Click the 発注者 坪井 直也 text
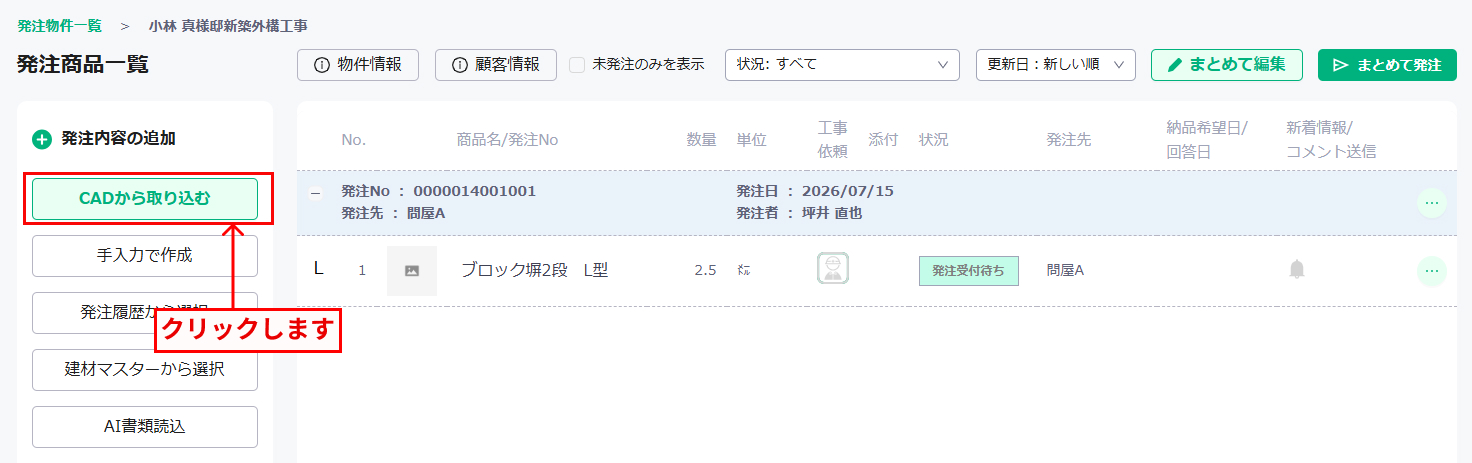The width and height of the screenshot is (1472, 463). (x=799, y=213)
